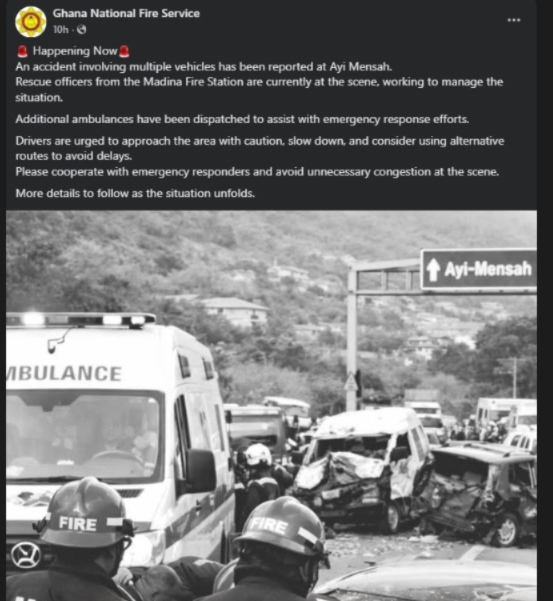Viewport: 553px width, 601px height.
Task: Click the More details to follow line
Action: coord(135,193)
